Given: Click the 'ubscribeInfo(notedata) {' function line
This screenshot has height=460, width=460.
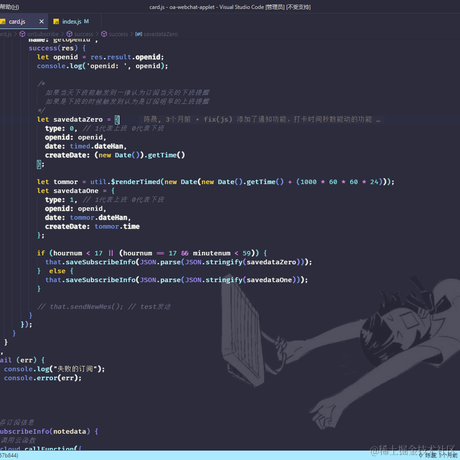Looking at the screenshot, I should [49, 431].
